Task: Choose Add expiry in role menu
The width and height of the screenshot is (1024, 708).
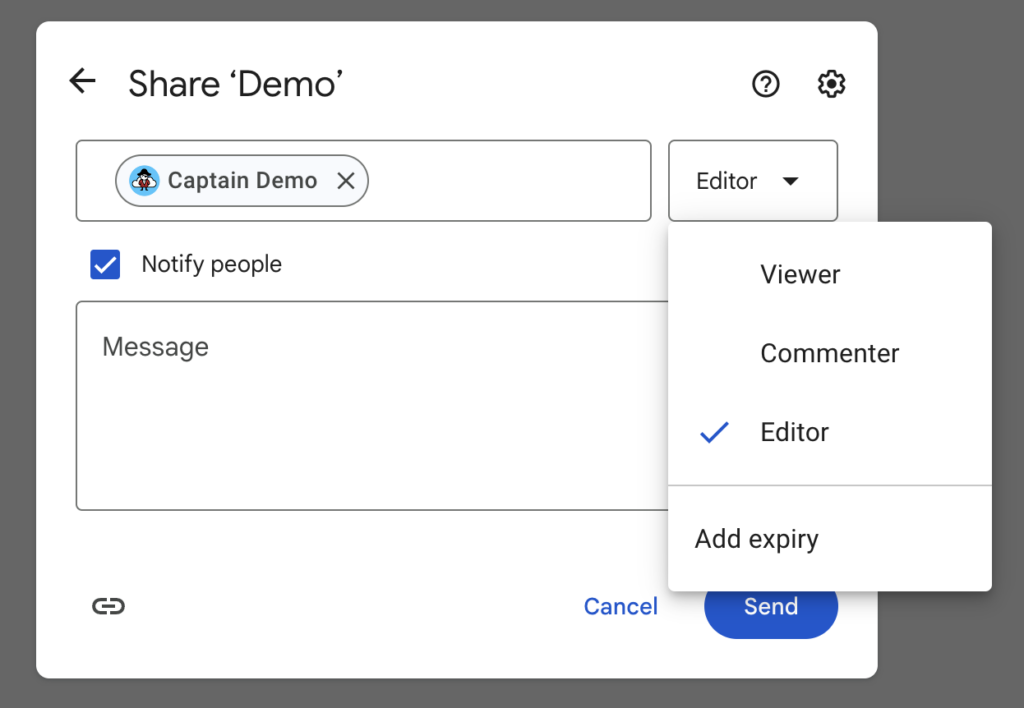Action: (x=756, y=540)
